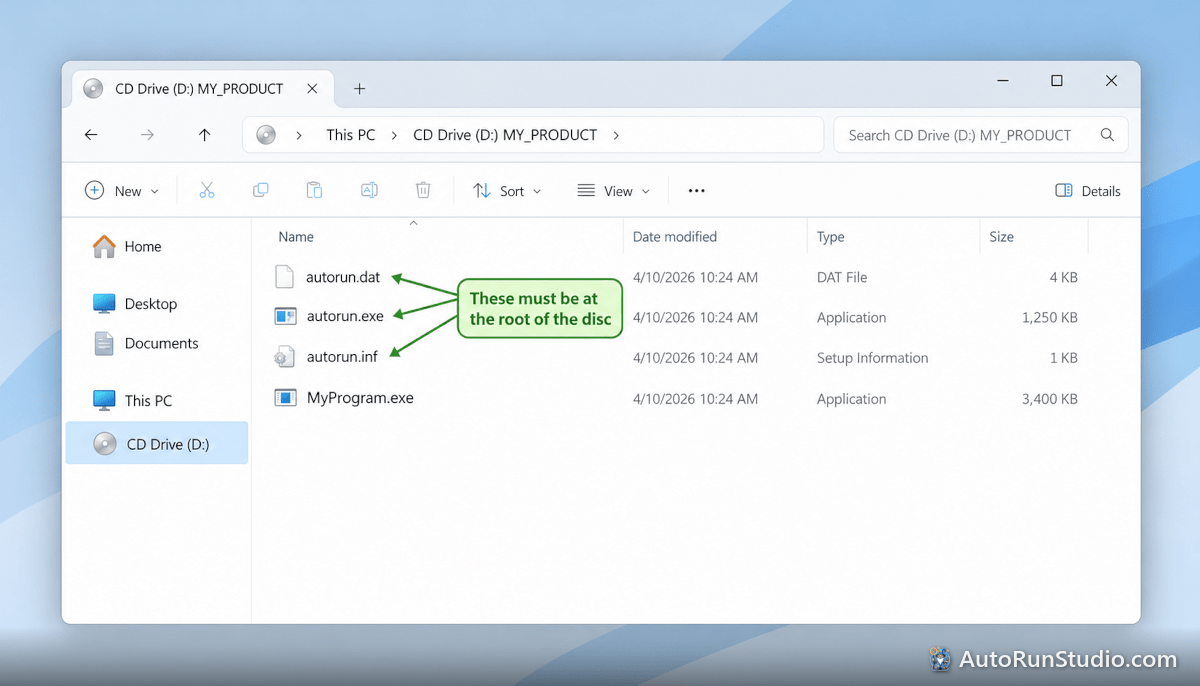Click the autorun.inf gear file icon
Screen dimensions: 1200x686
click(x=285, y=357)
